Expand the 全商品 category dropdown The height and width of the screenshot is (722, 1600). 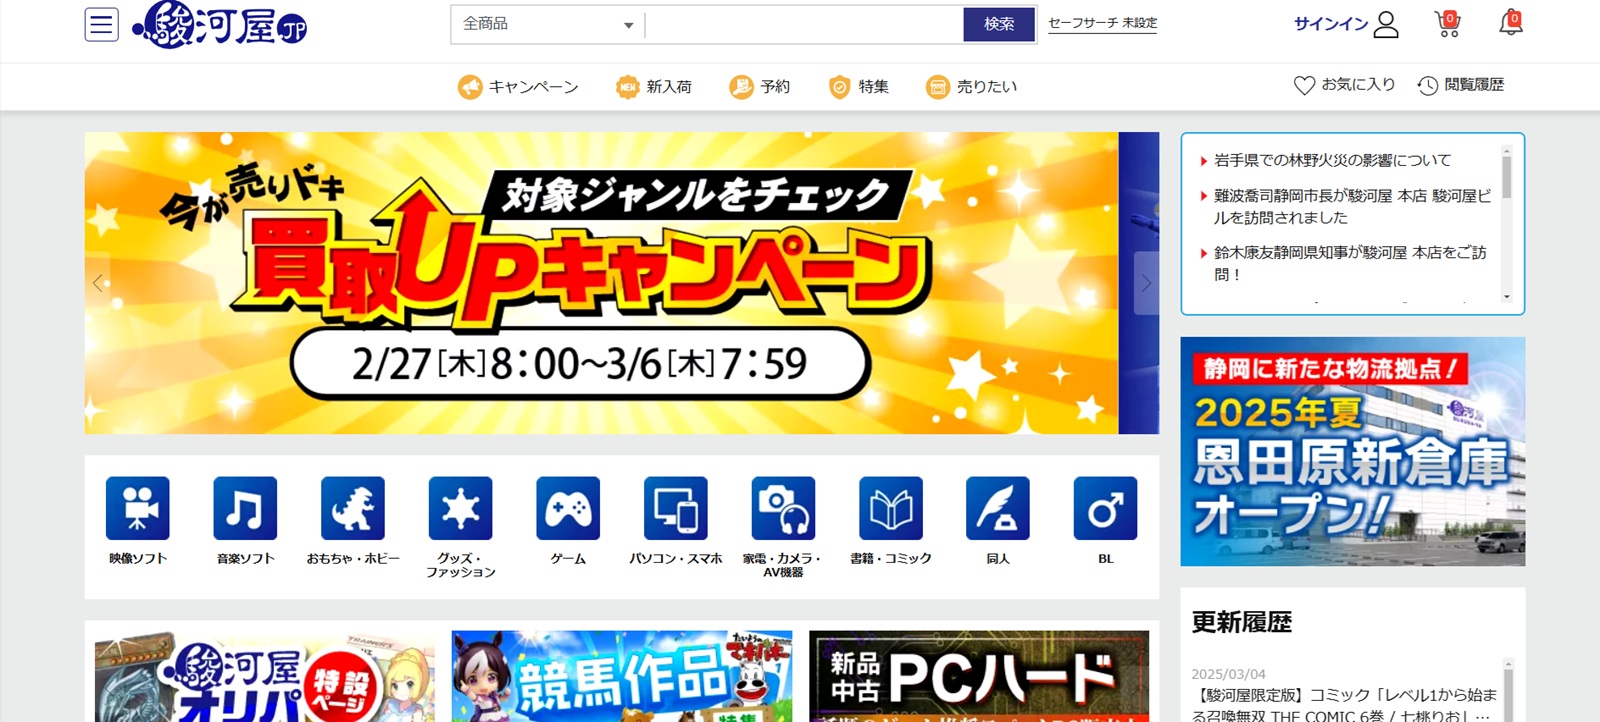click(548, 24)
